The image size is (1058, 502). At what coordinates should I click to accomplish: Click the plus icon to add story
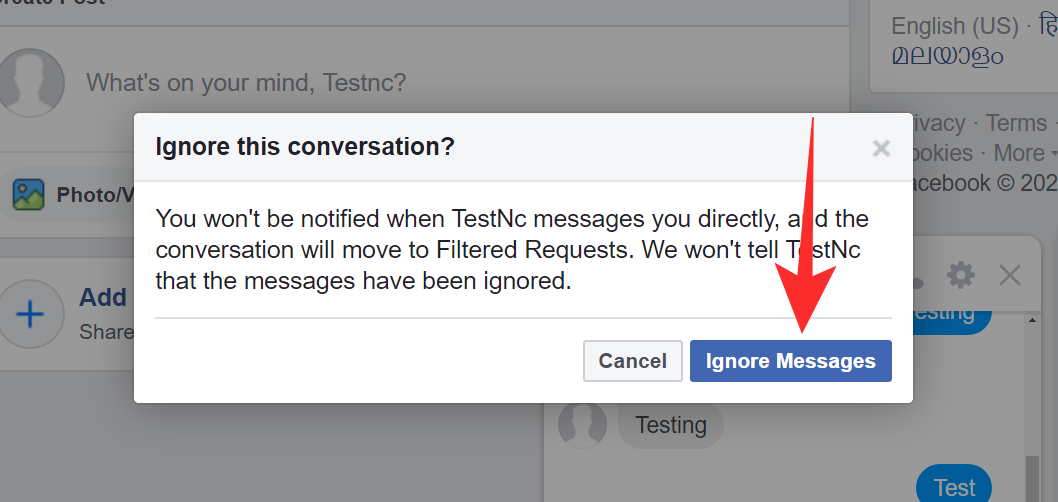(x=32, y=315)
